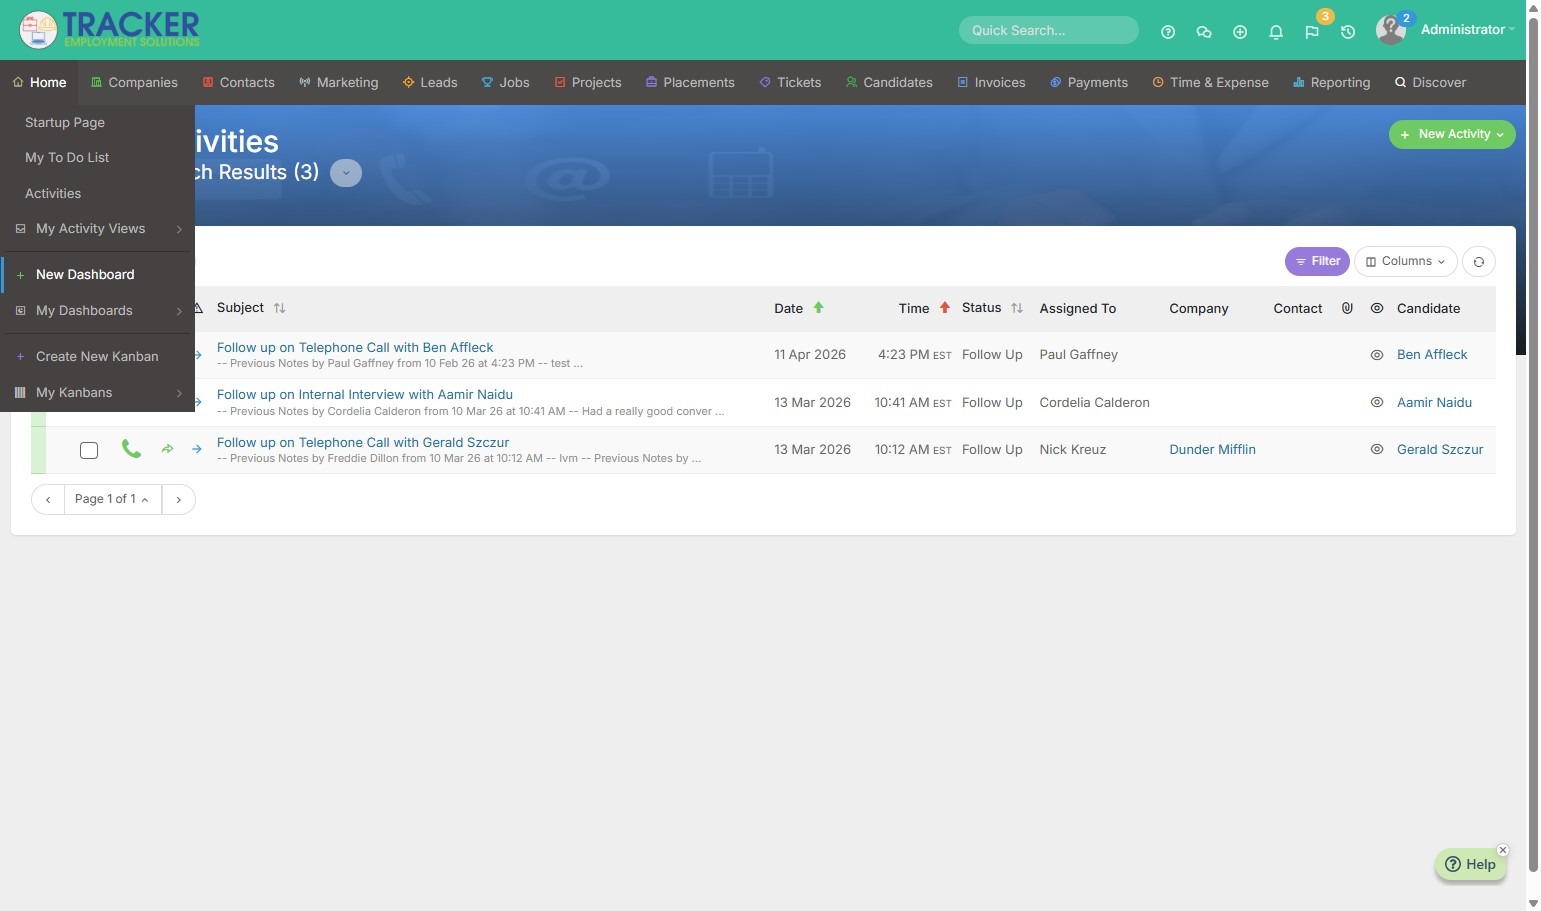The height and width of the screenshot is (911, 1541).
Task: Open the Reporting tab
Action: [x=1331, y=83]
